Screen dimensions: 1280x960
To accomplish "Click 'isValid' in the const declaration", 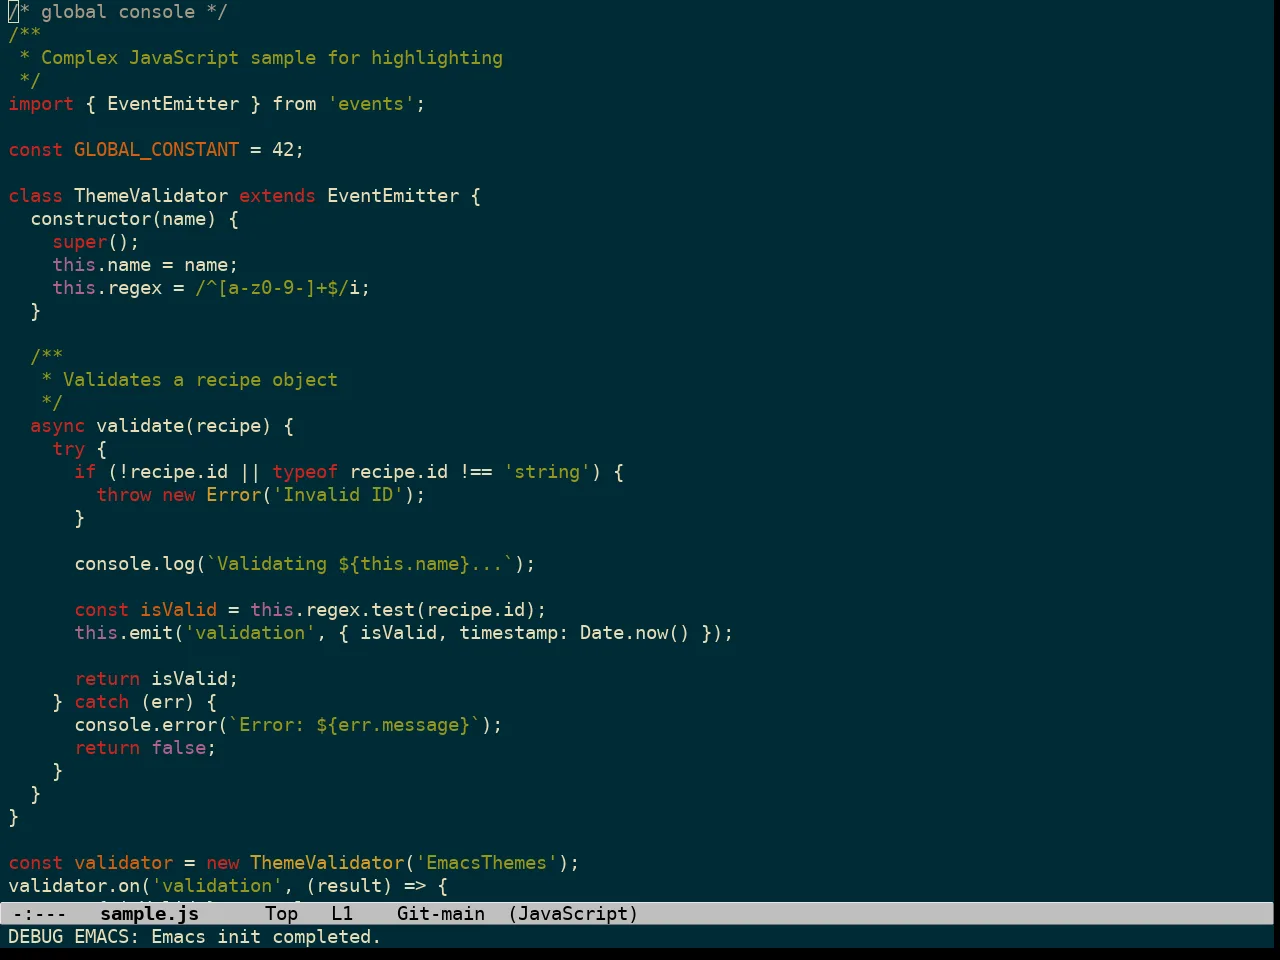I will pyautogui.click(x=178, y=610).
